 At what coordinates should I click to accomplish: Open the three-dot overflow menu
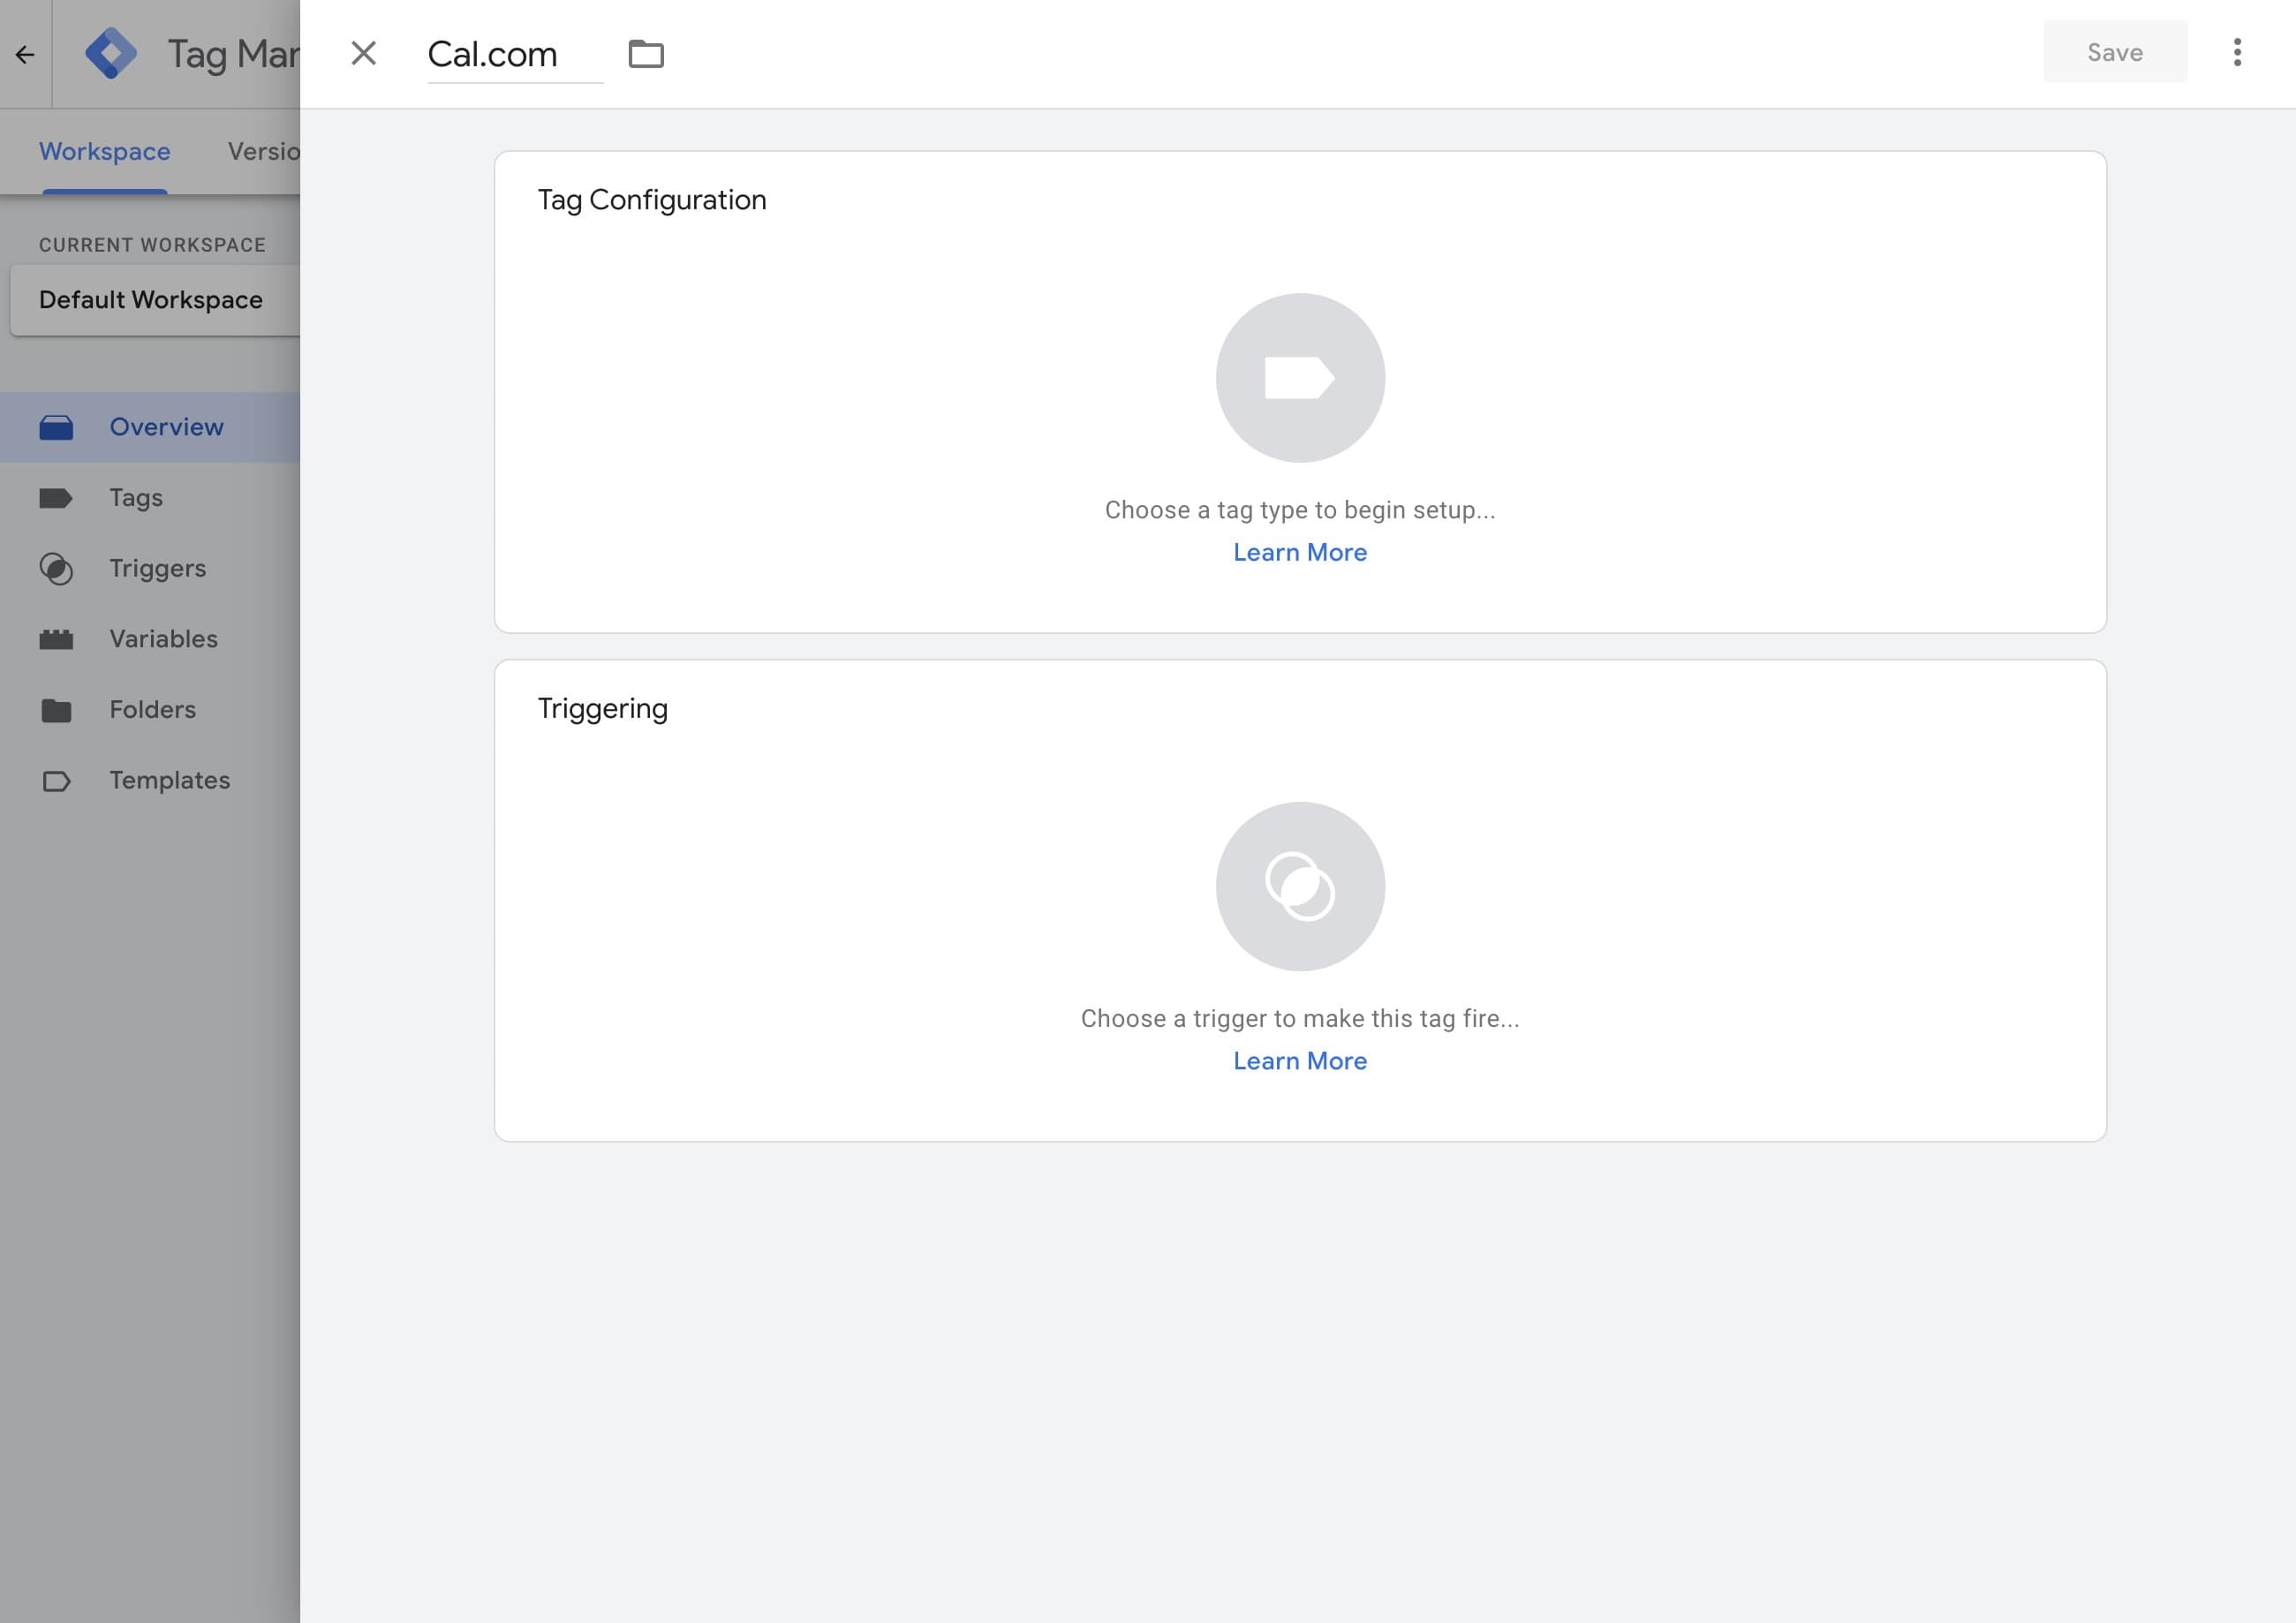[x=2237, y=51]
